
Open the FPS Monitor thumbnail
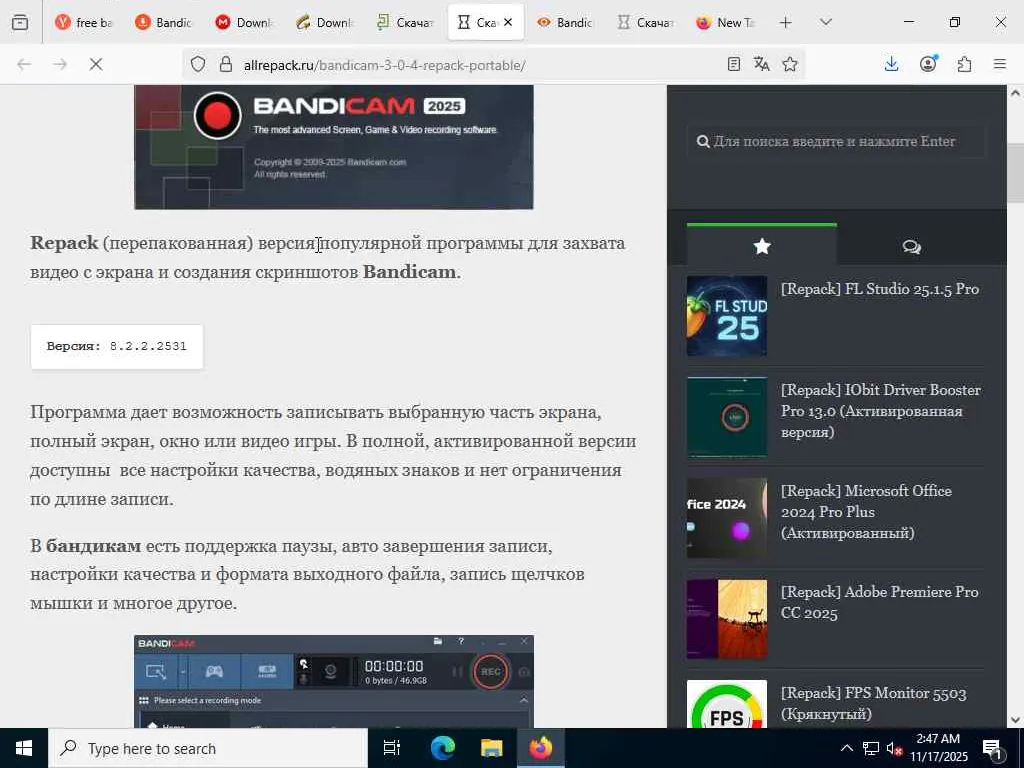tap(727, 704)
